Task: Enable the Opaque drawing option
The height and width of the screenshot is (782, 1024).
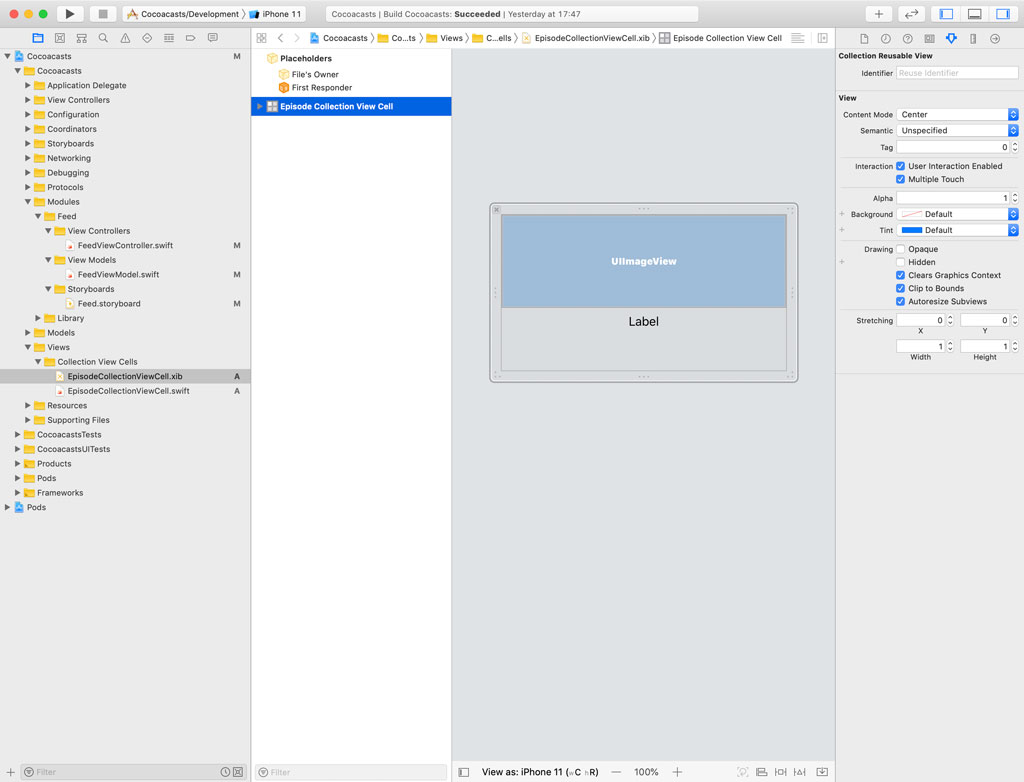Action: pyautogui.click(x=899, y=249)
